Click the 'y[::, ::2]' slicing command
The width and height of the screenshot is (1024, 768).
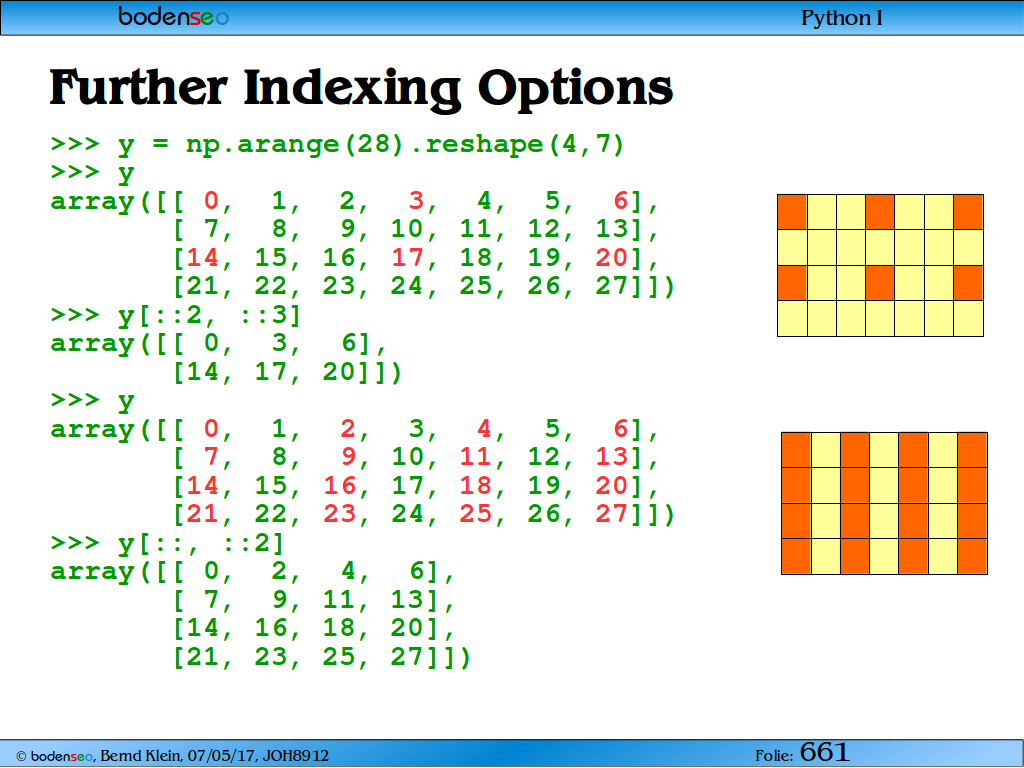(x=201, y=543)
